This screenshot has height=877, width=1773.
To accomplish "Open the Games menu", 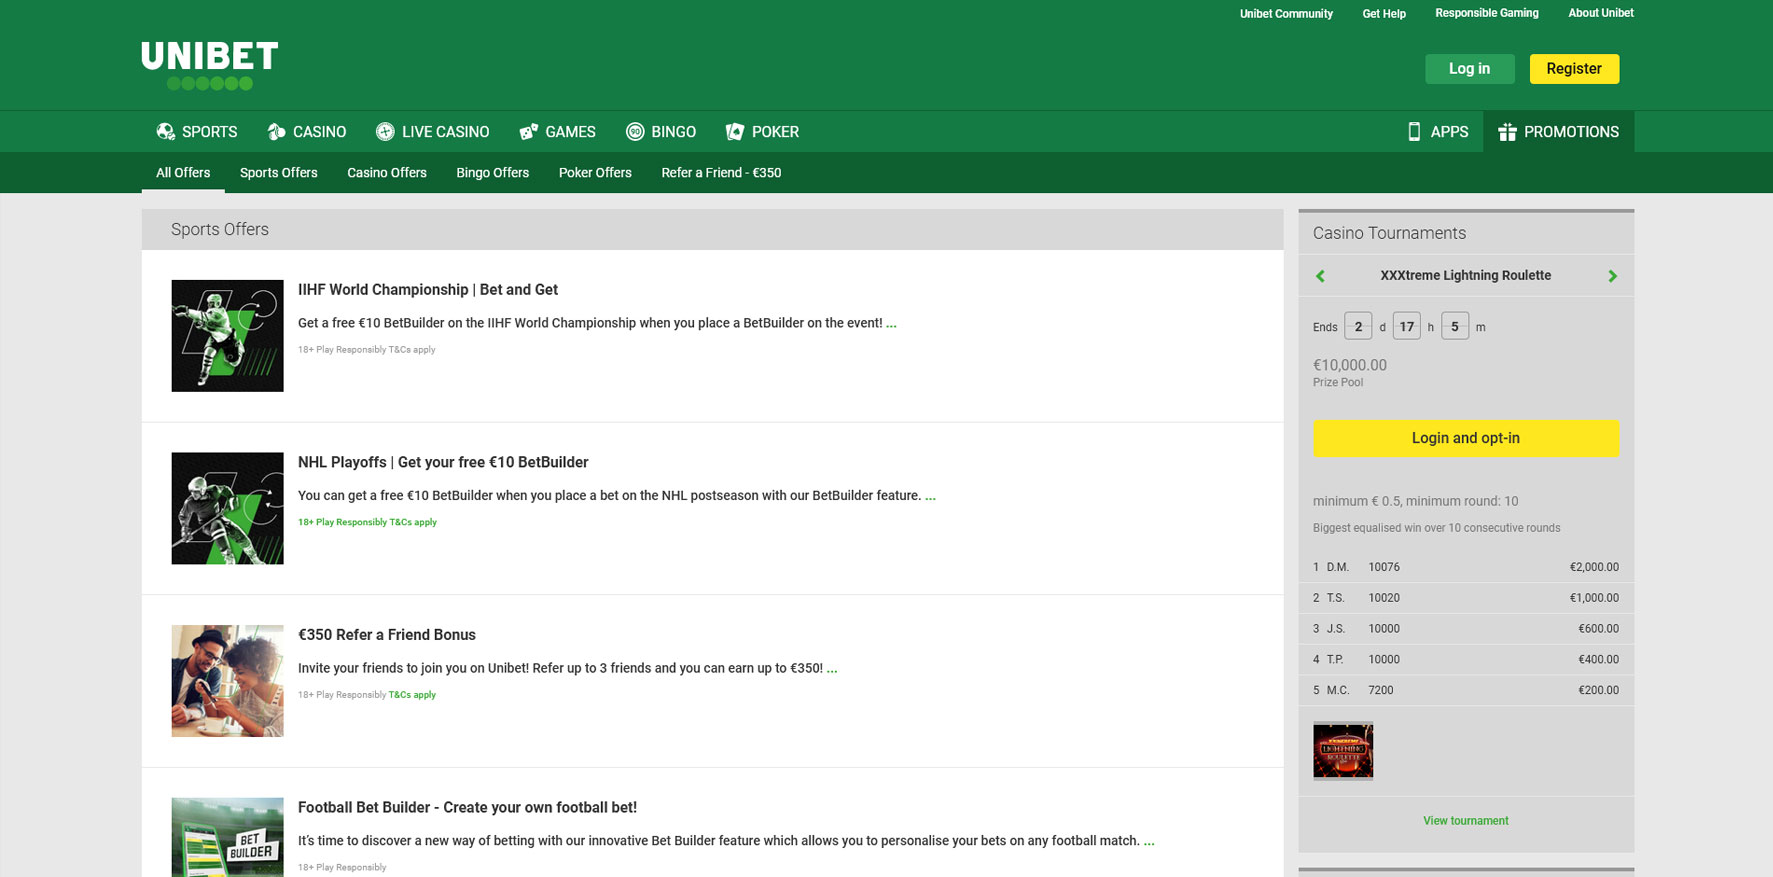I will tap(558, 132).
